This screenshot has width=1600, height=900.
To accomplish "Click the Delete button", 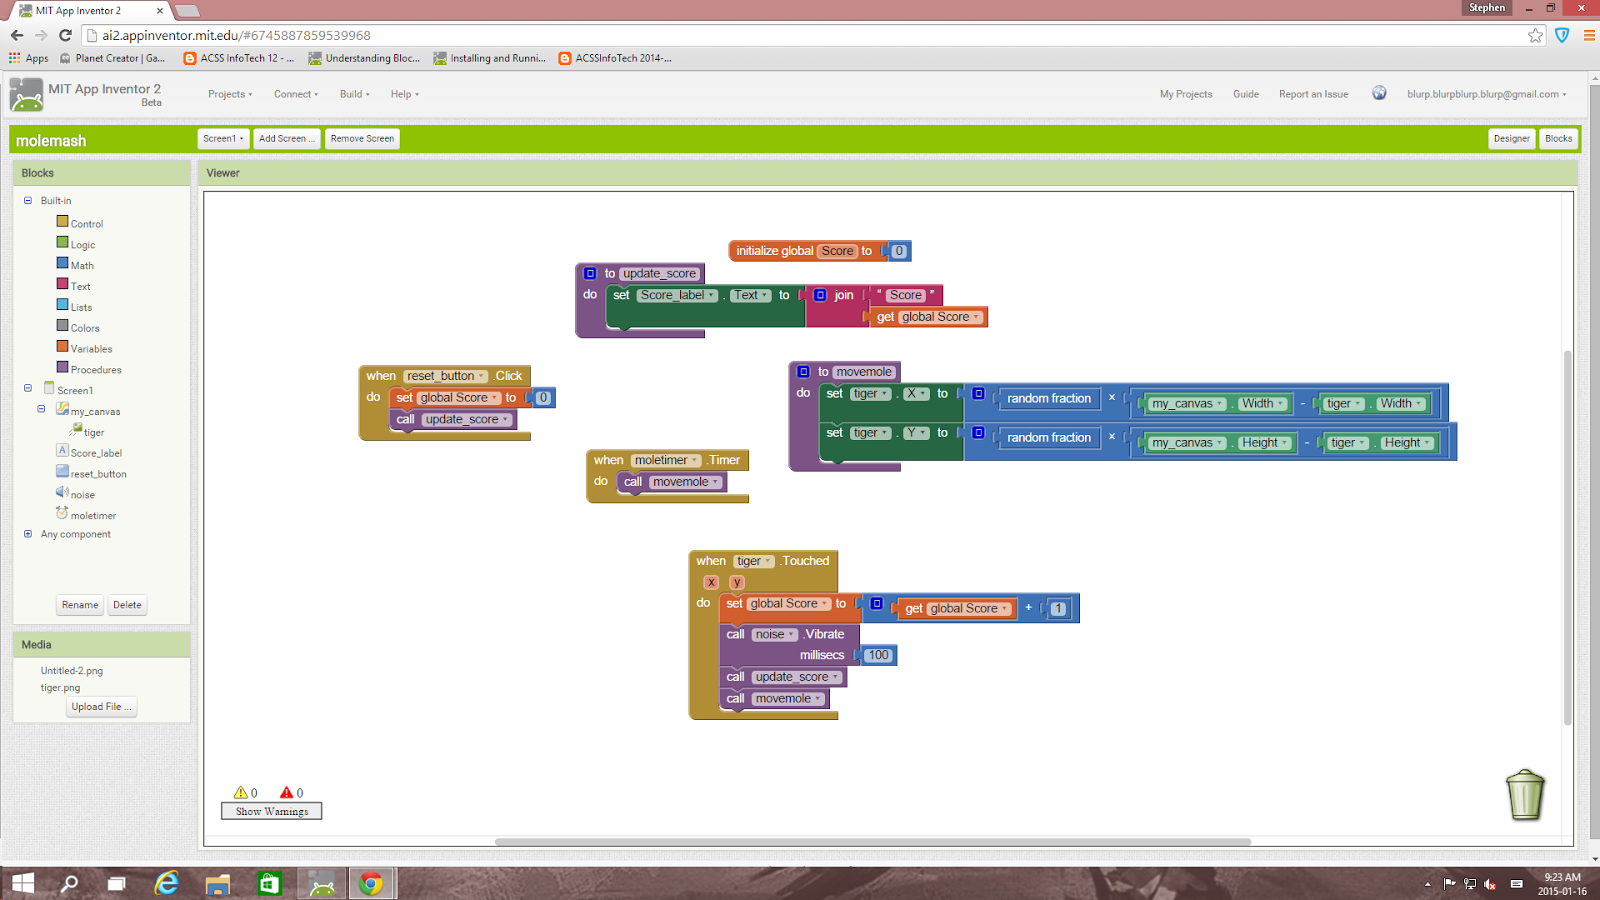I will (x=127, y=605).
